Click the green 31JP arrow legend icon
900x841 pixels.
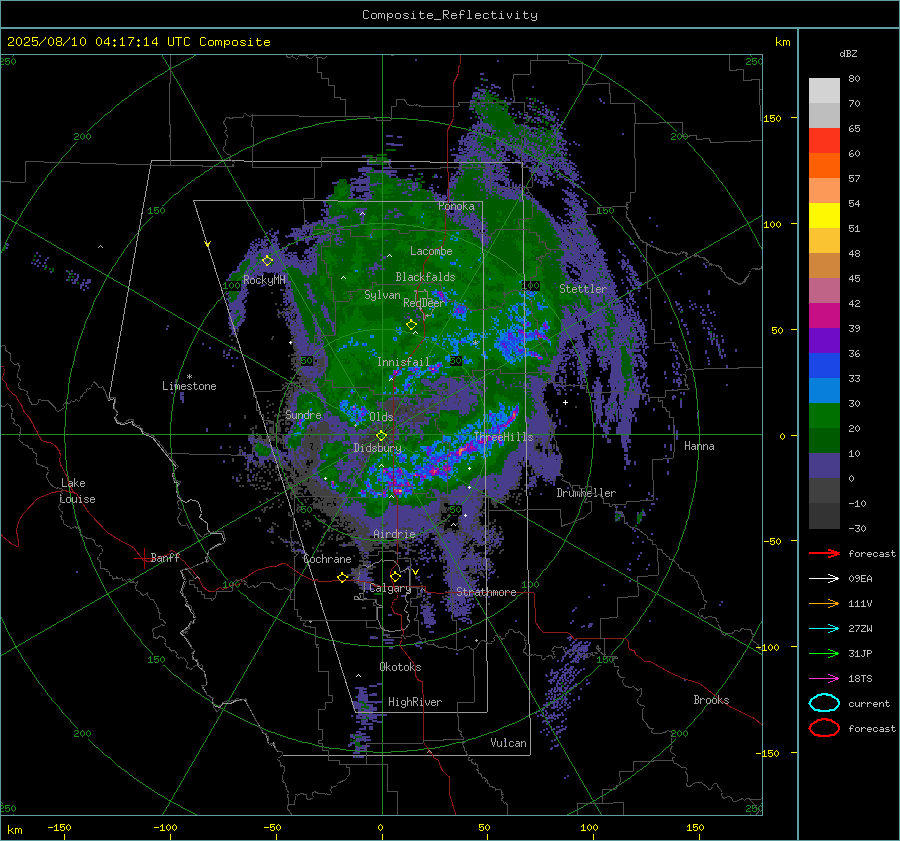[x=824, y=653]
